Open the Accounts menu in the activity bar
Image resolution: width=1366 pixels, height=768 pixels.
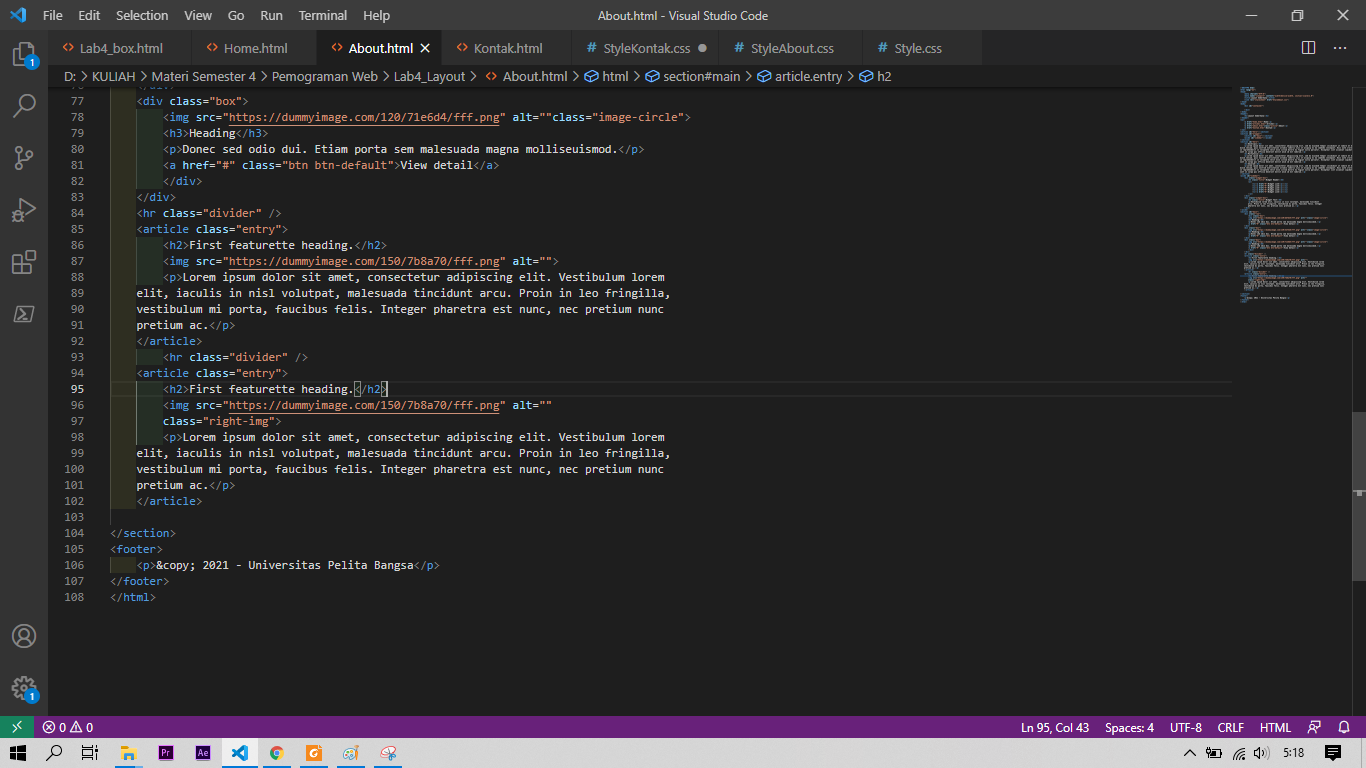pos(24,635)
